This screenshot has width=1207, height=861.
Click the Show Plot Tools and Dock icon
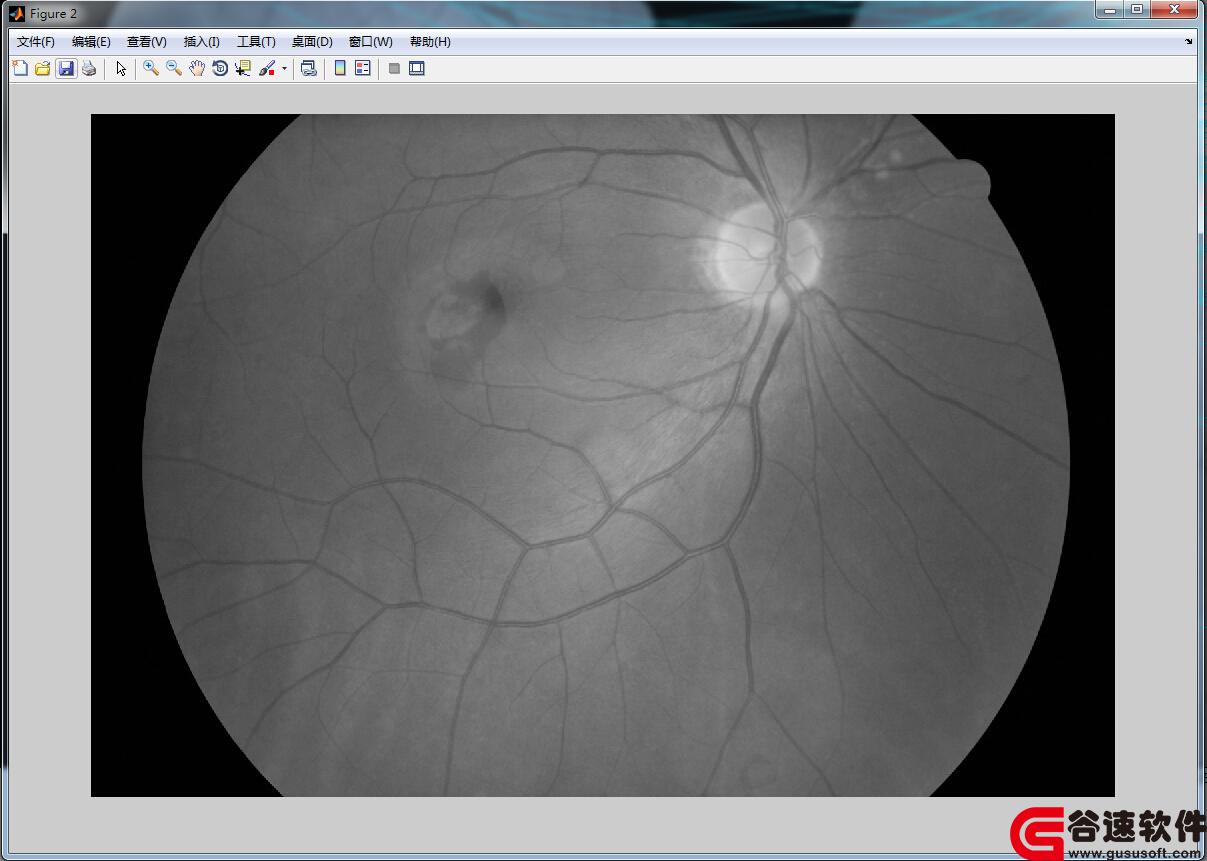[417, 68]
